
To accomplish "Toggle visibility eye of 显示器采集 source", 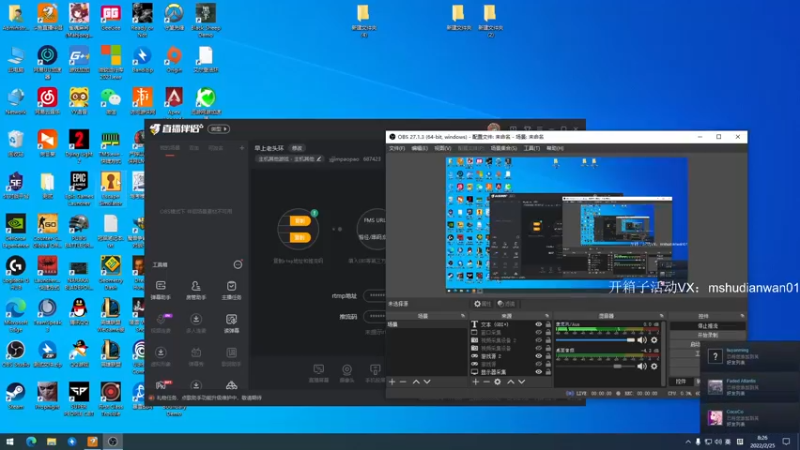I will 538,372.
